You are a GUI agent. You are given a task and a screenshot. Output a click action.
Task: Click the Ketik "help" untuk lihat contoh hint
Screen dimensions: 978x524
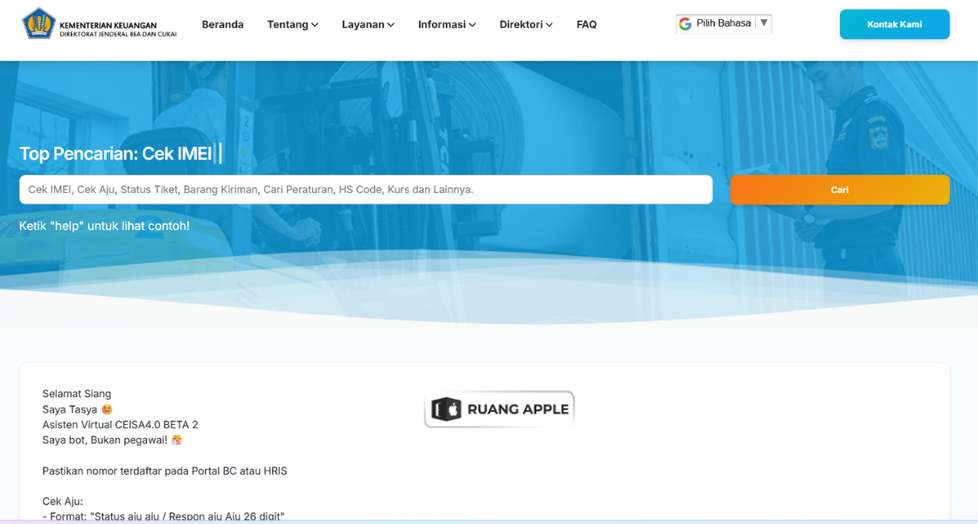pos(104,226)
